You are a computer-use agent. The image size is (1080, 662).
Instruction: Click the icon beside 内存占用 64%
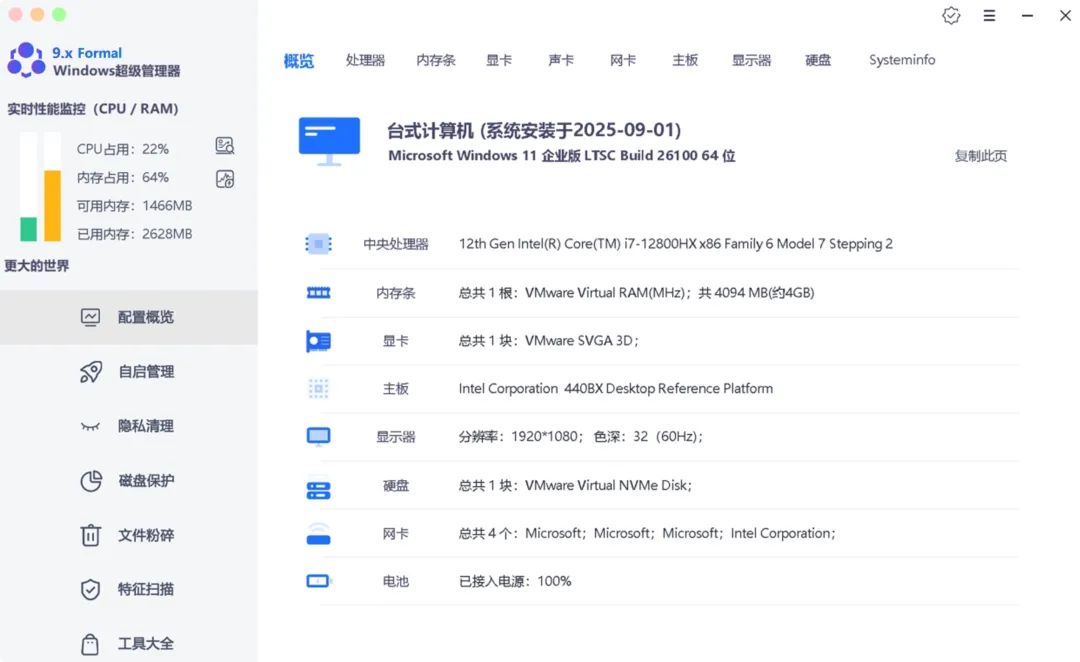point(225,179)
